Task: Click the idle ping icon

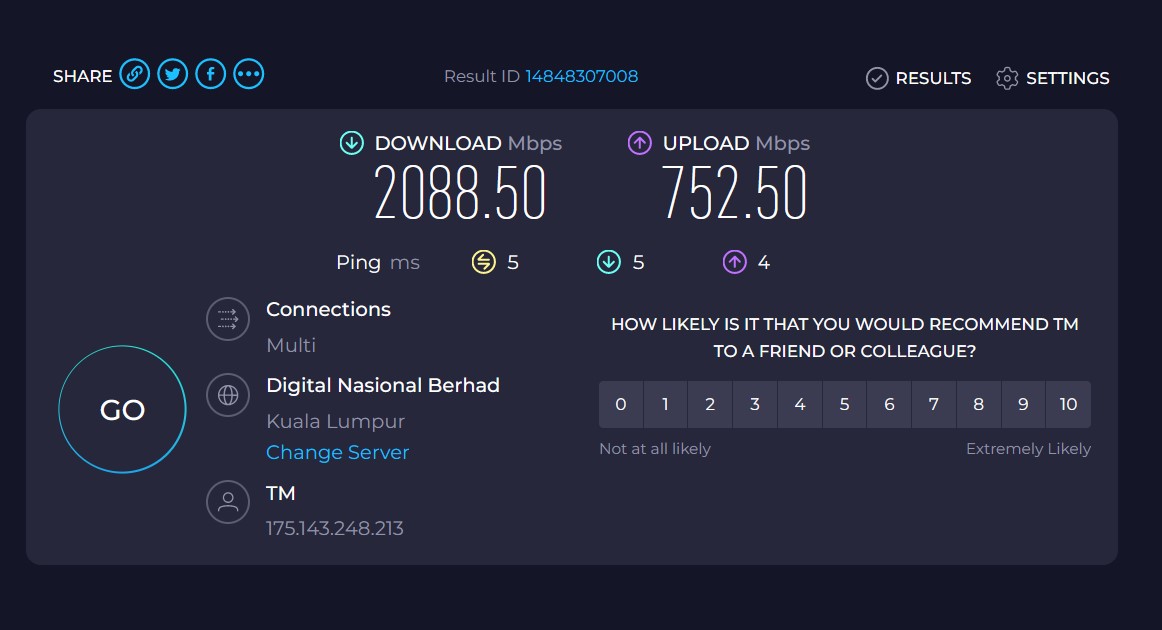Action: (x=484, y=262)
